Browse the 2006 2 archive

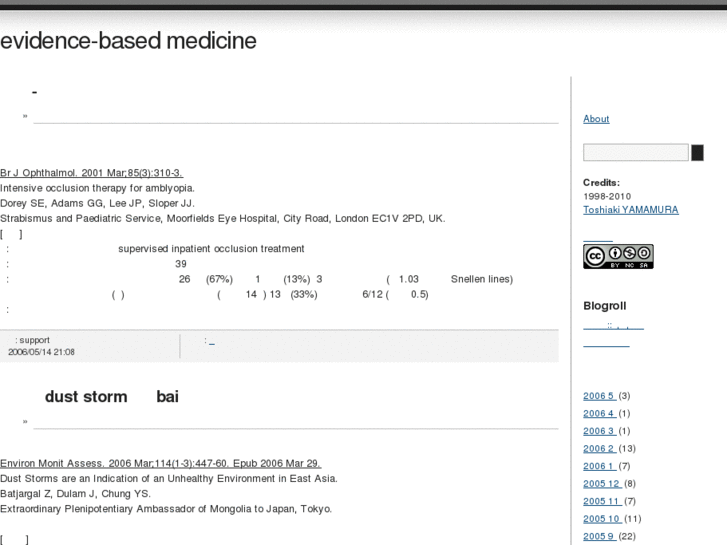600,449
